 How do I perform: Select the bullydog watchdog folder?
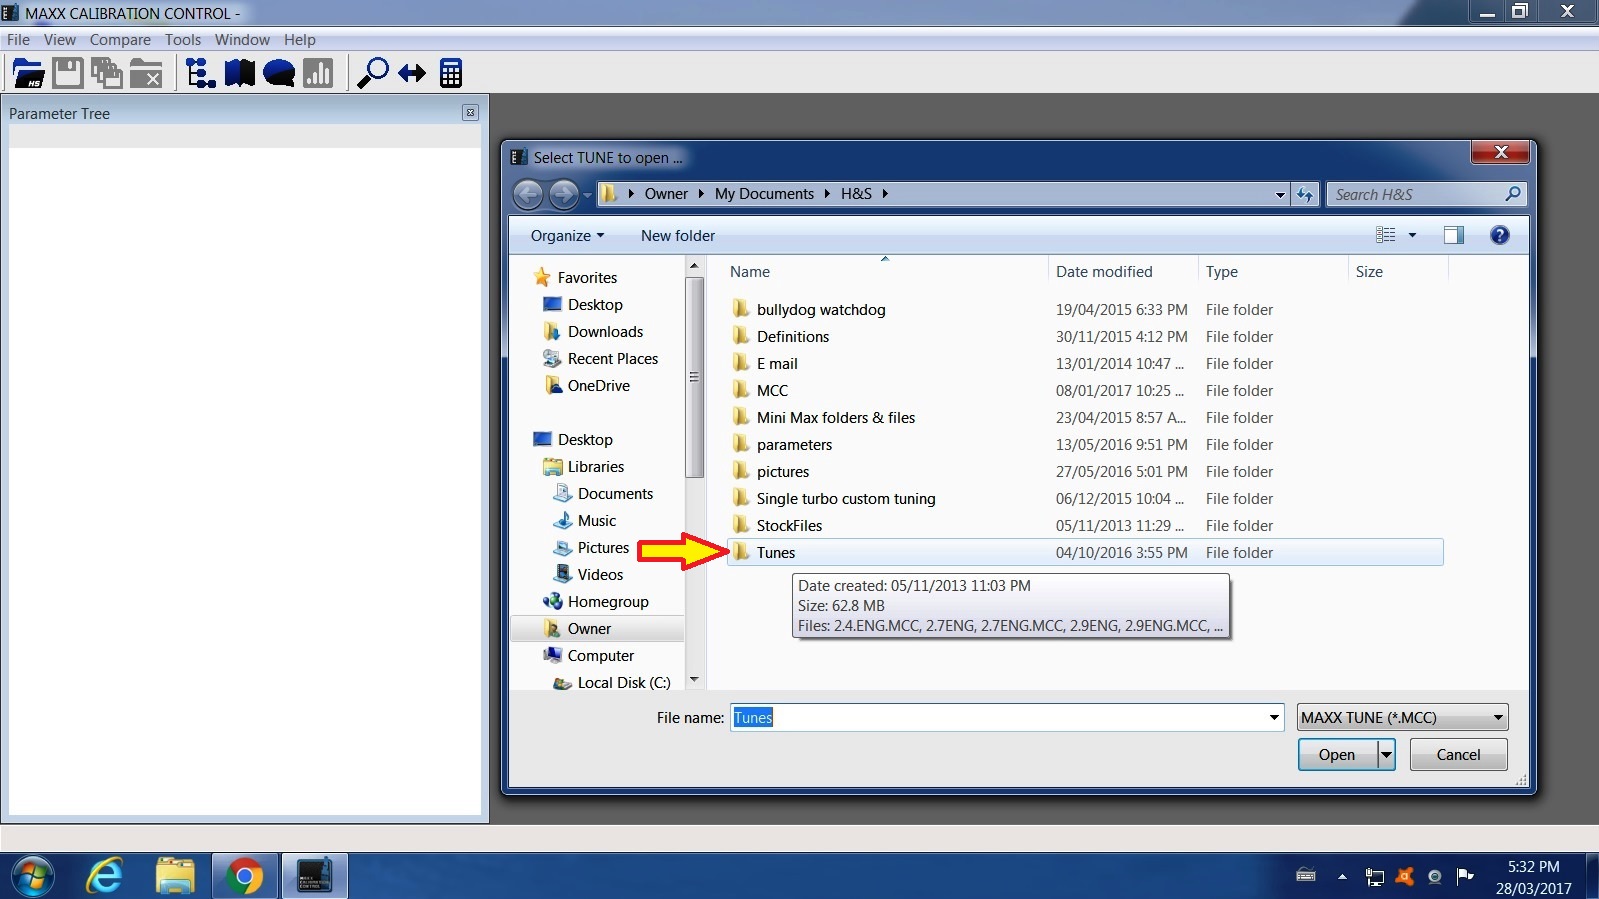(1085, 310)
